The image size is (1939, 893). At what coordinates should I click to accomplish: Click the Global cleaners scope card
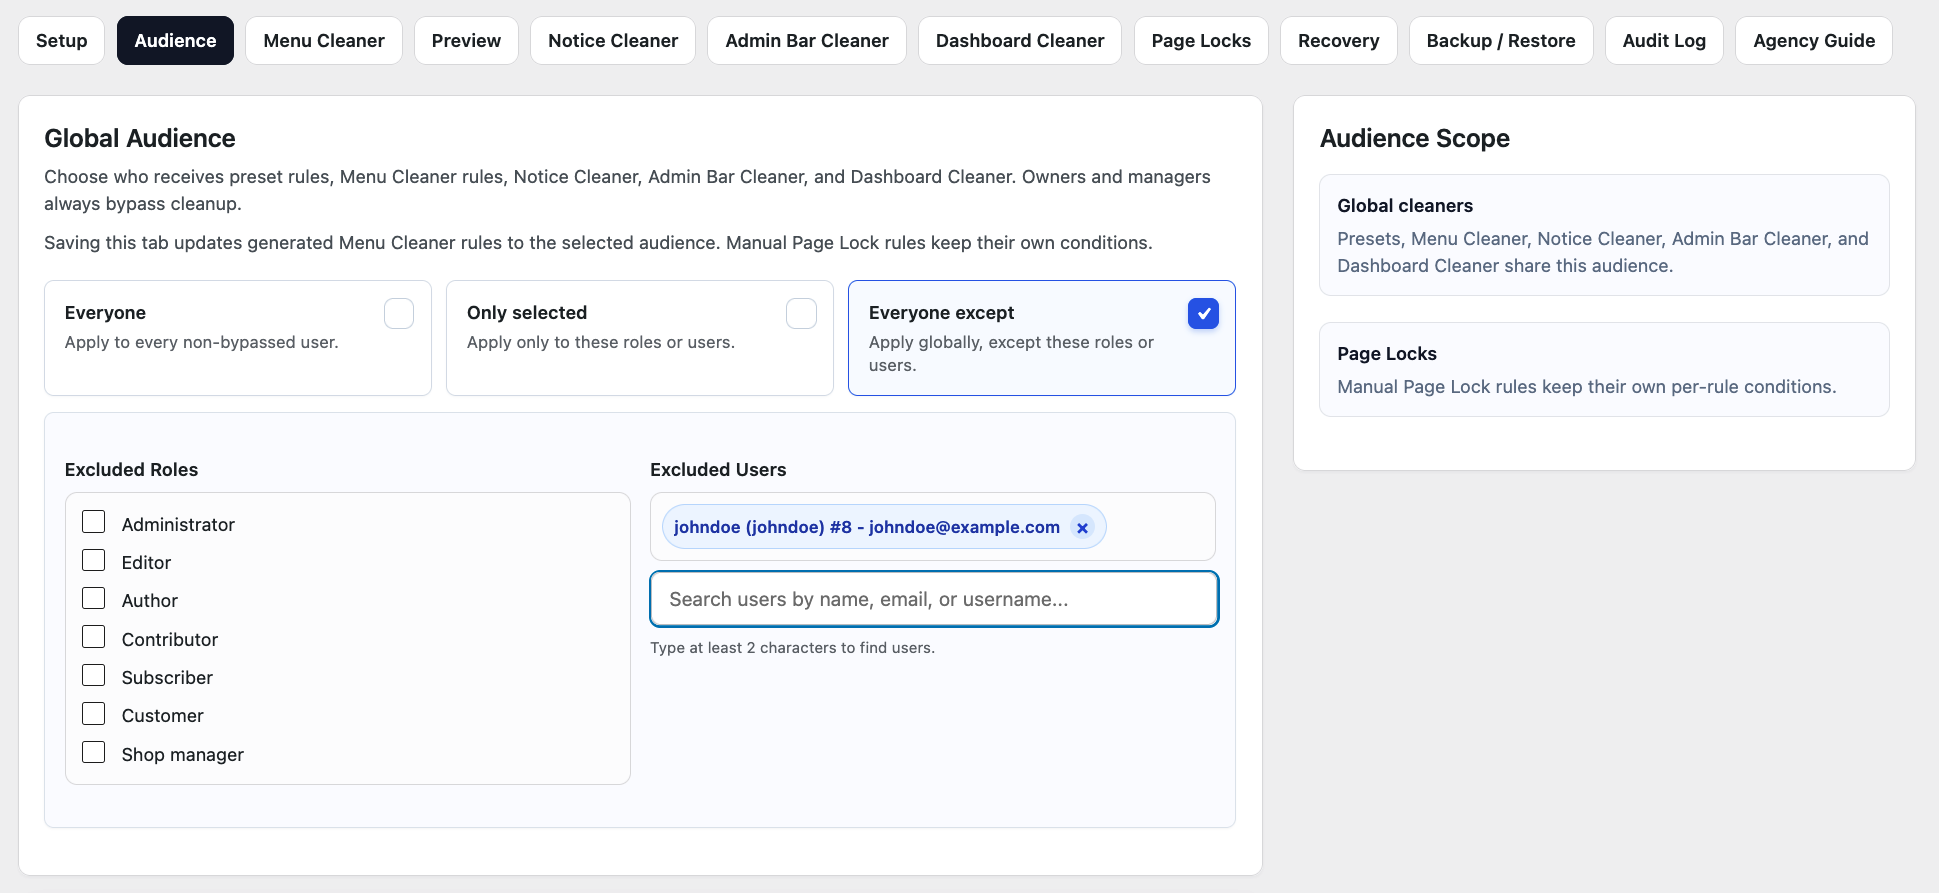pos(1604,235)
